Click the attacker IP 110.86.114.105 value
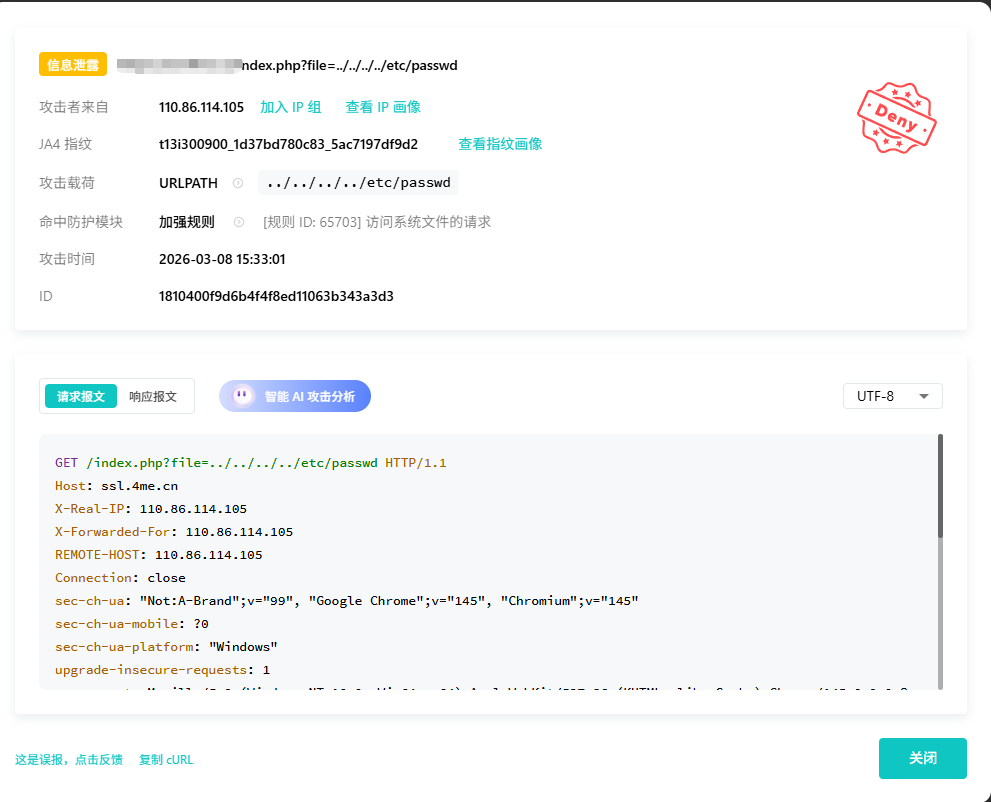The image size is (991, 802). [201, 107]
